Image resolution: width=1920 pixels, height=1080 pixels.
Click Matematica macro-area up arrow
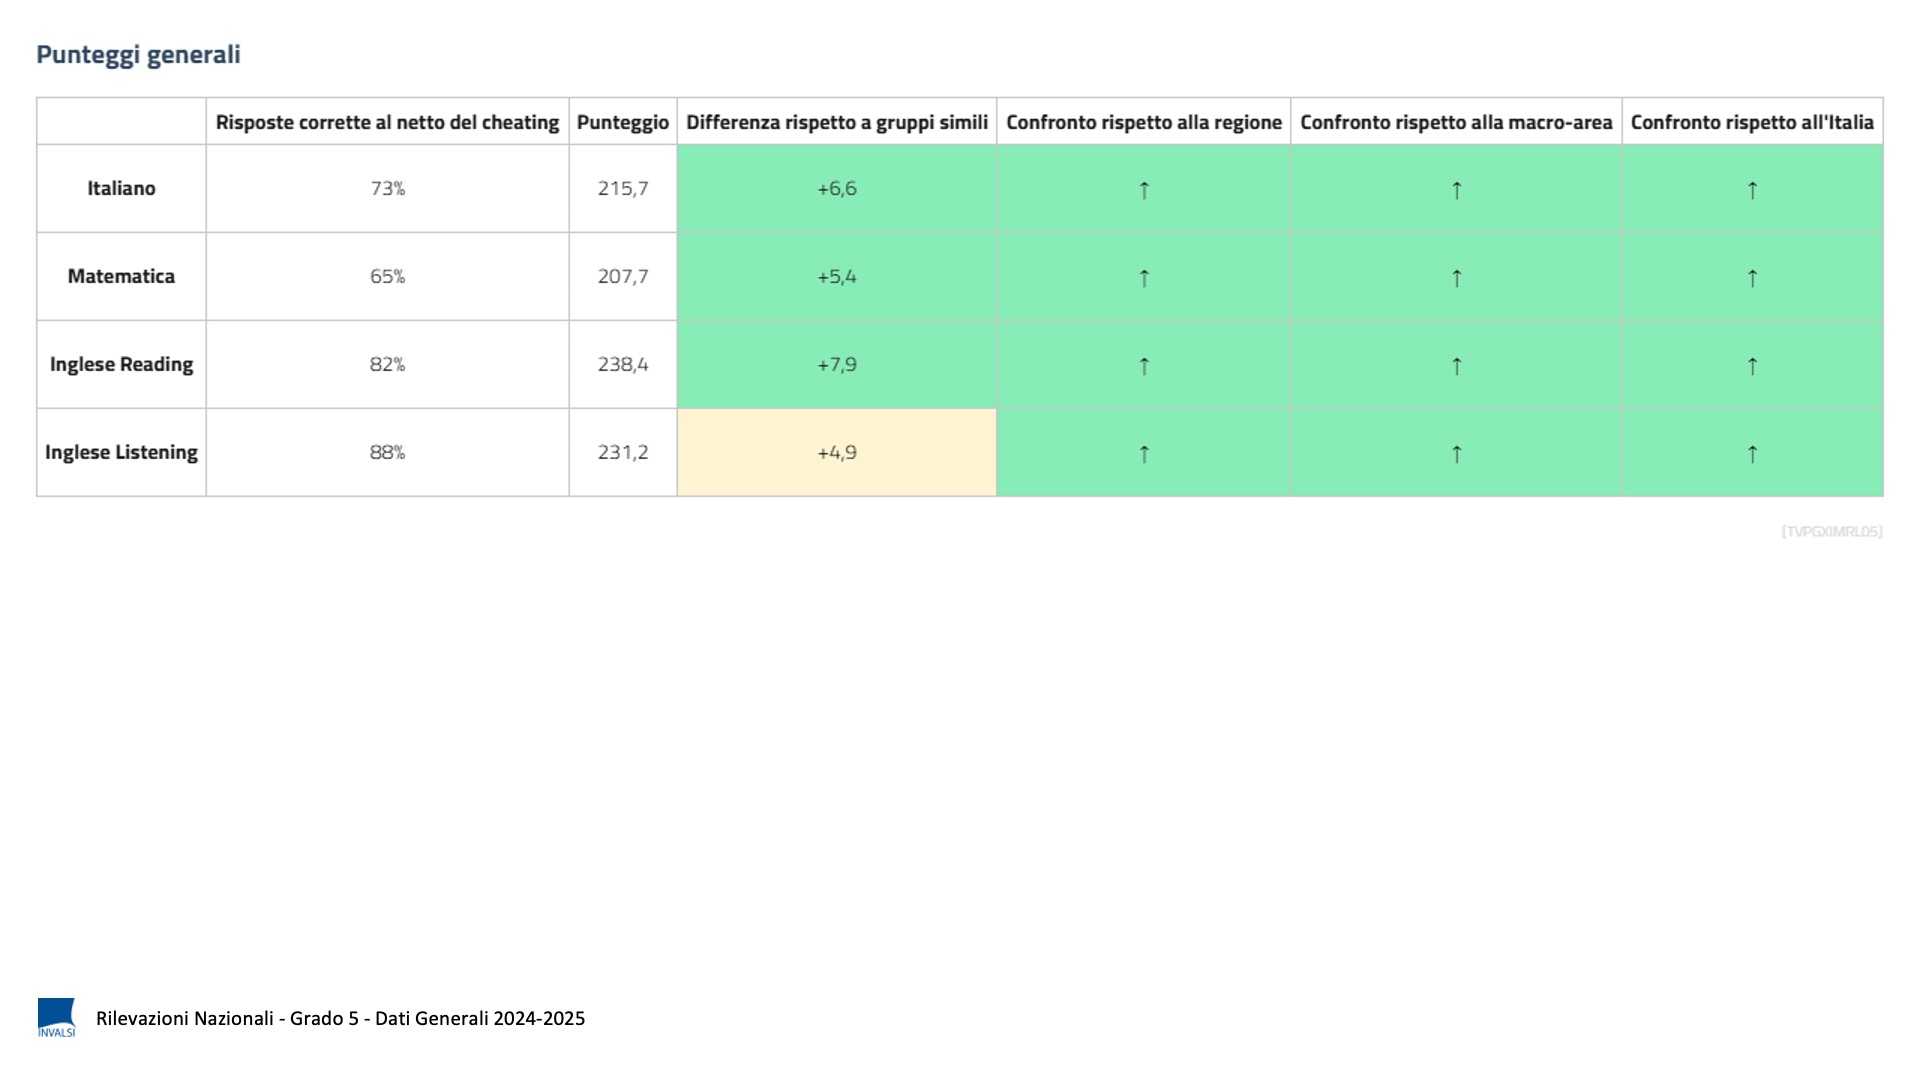tap(1456, 278)
